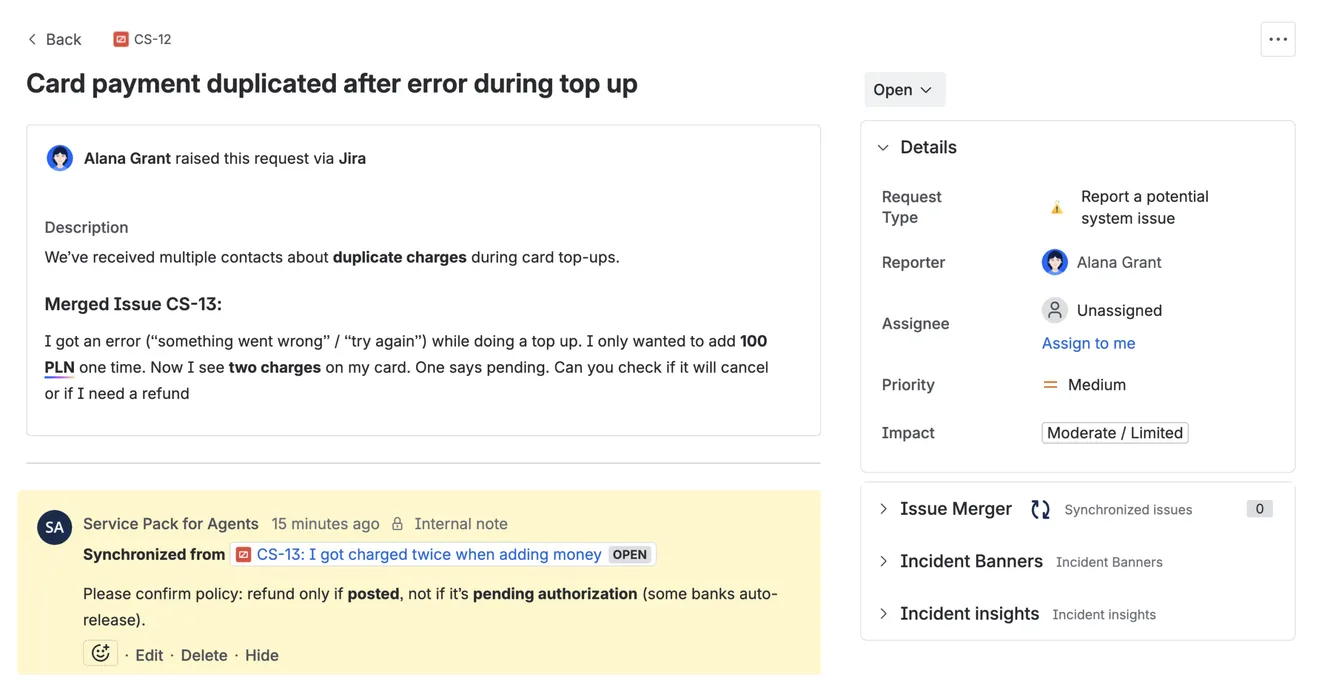1322x700 pixels.
Task: Hide the internal note comment
Action: (262, 655)
